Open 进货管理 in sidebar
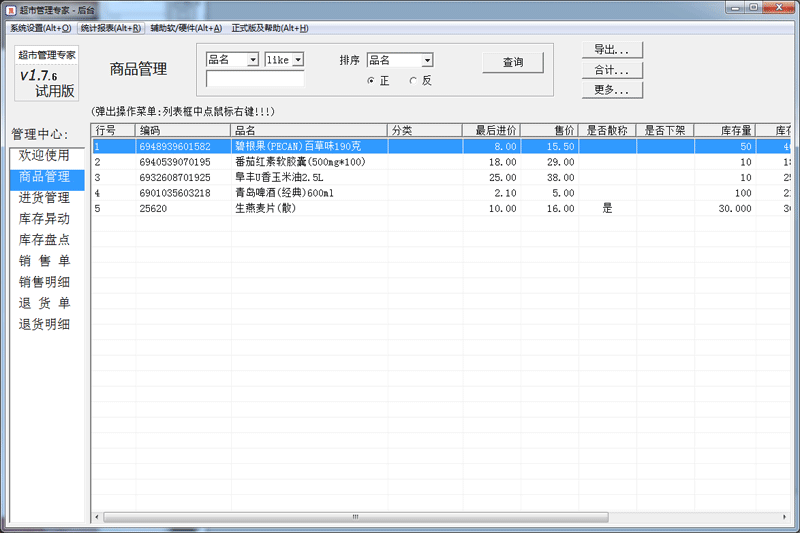Screen dimensions: 800x533 coord(44,197)
